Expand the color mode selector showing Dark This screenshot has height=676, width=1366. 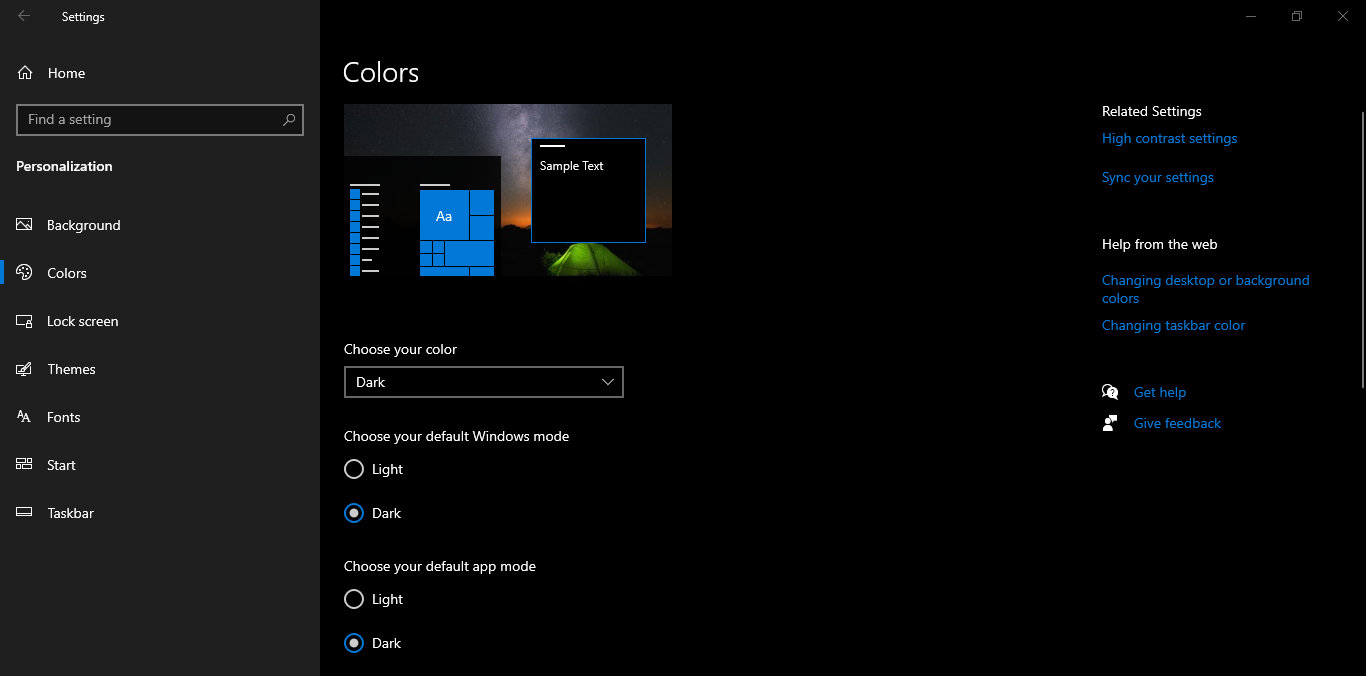point(483,382)
